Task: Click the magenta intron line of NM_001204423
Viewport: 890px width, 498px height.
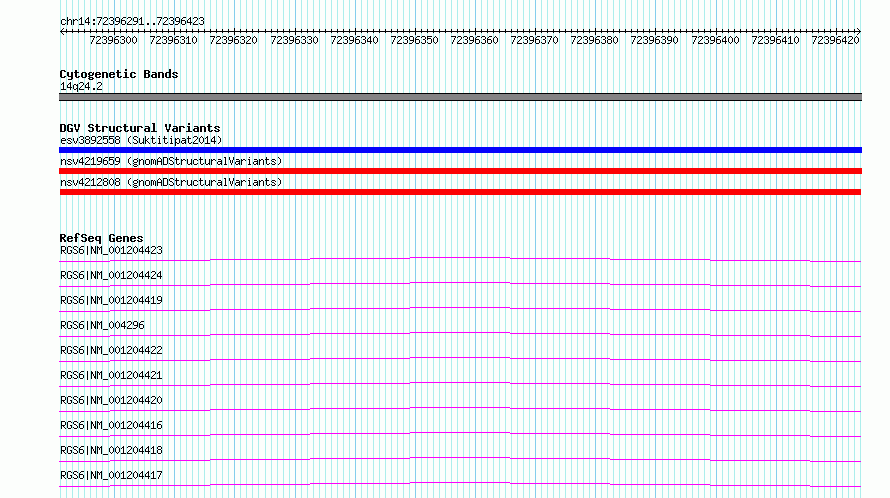Action: coord(460,258)
